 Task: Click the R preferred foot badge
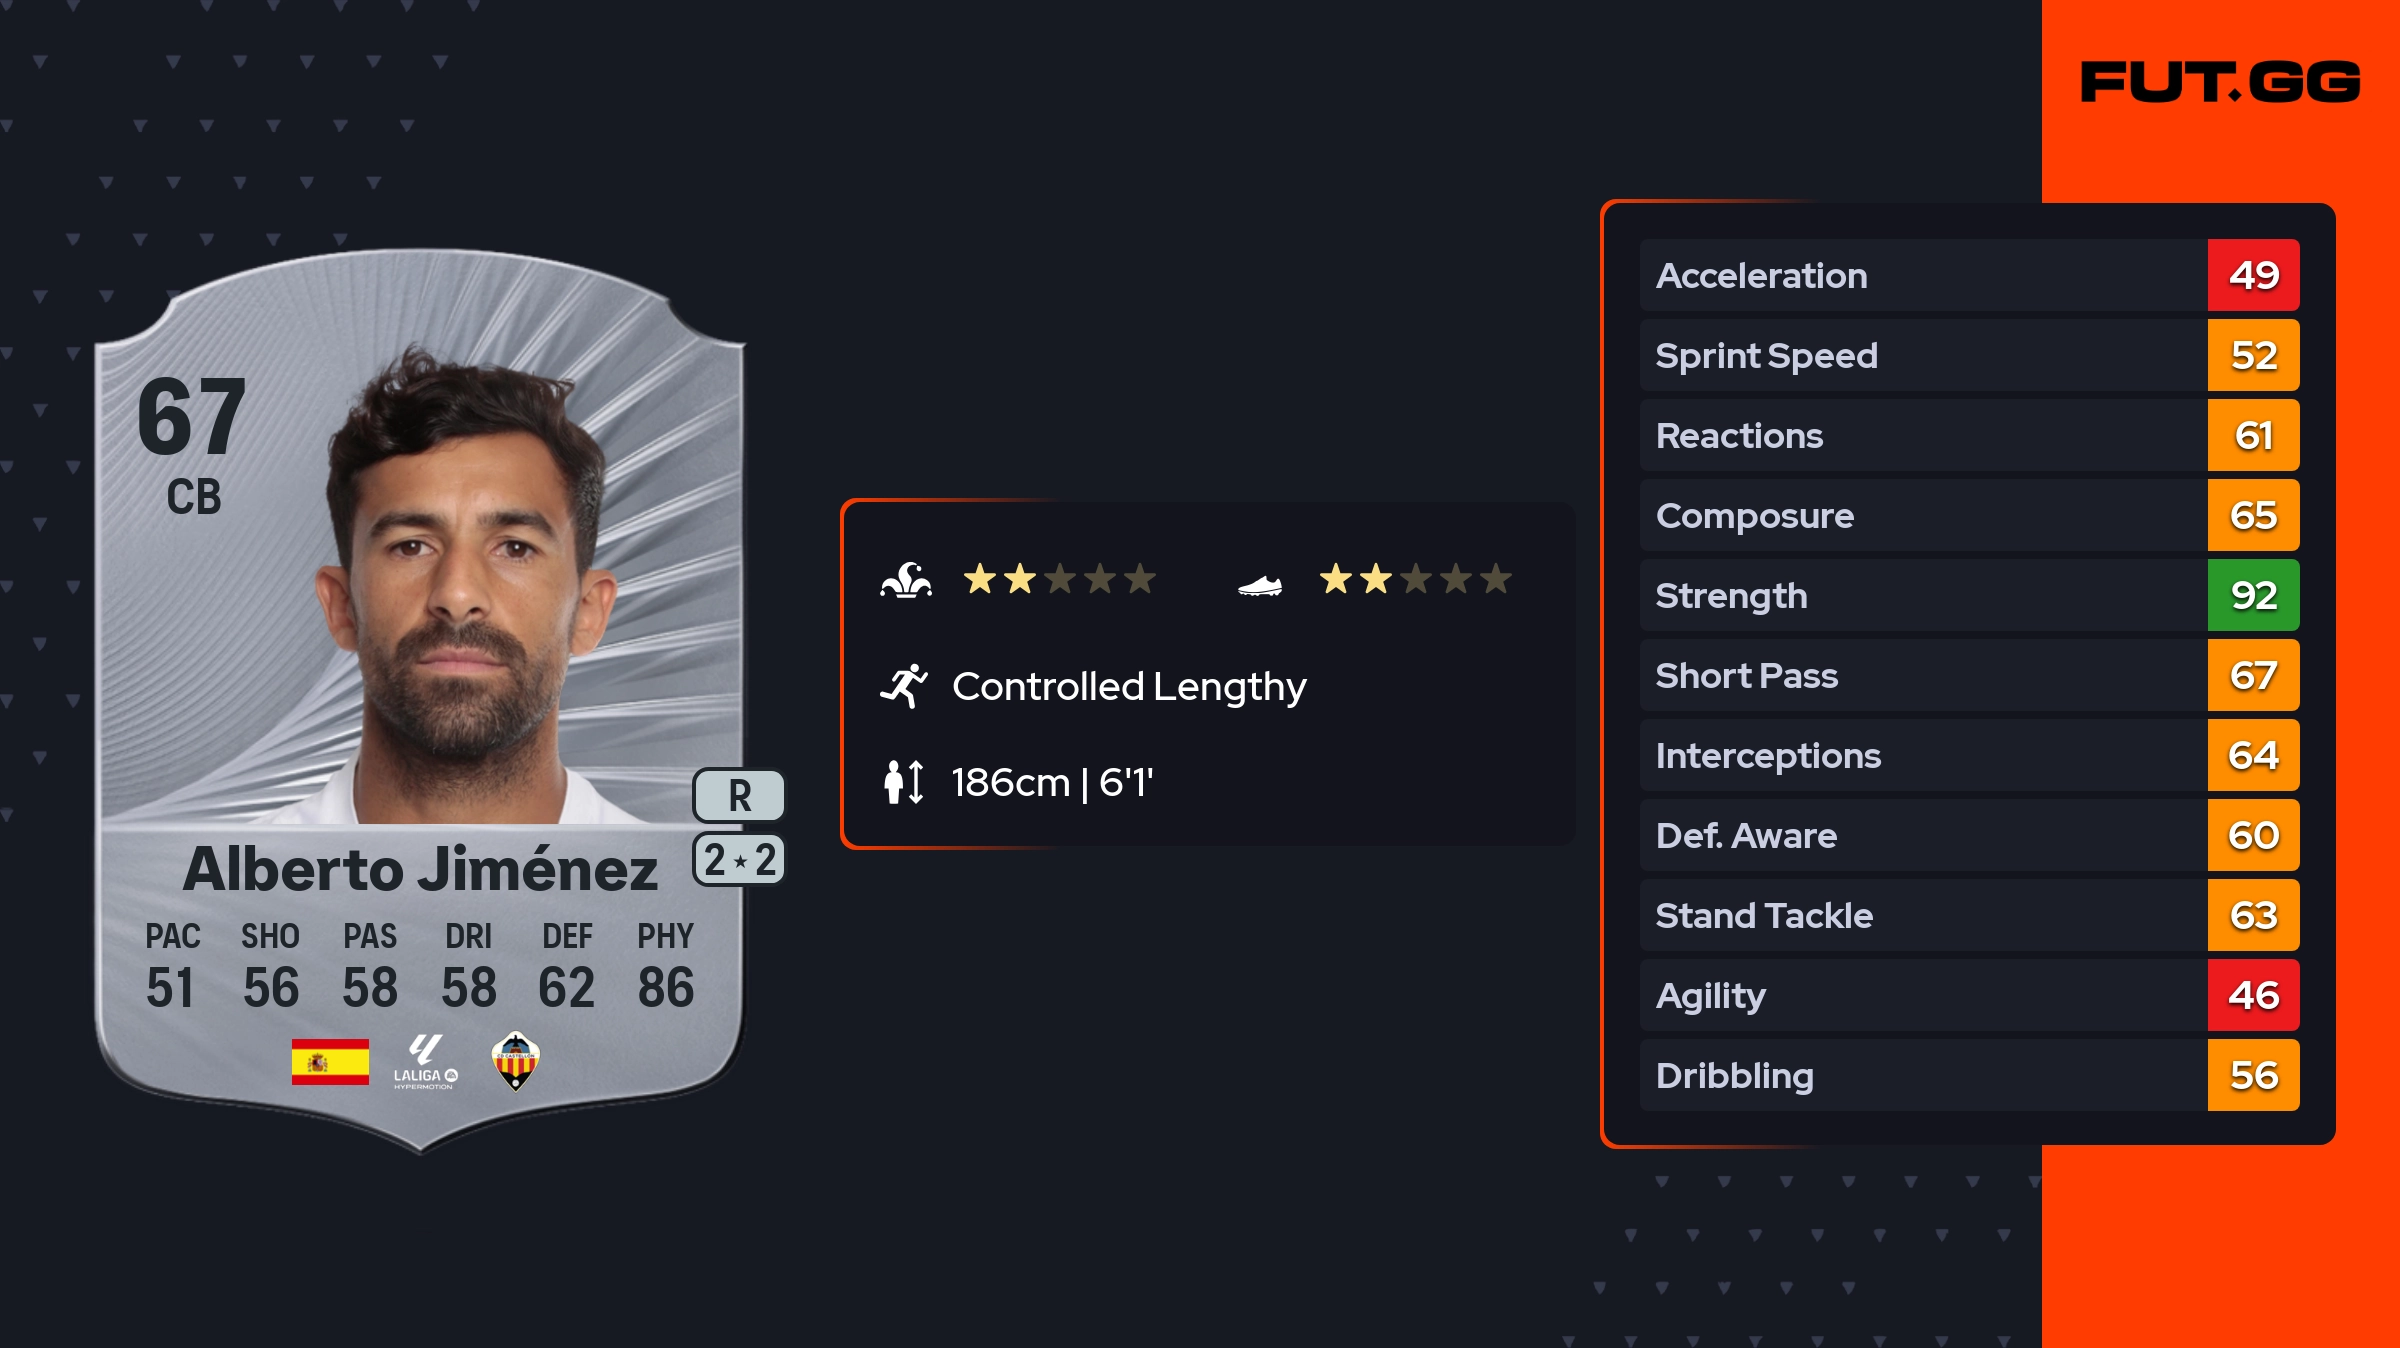[739, 795]
